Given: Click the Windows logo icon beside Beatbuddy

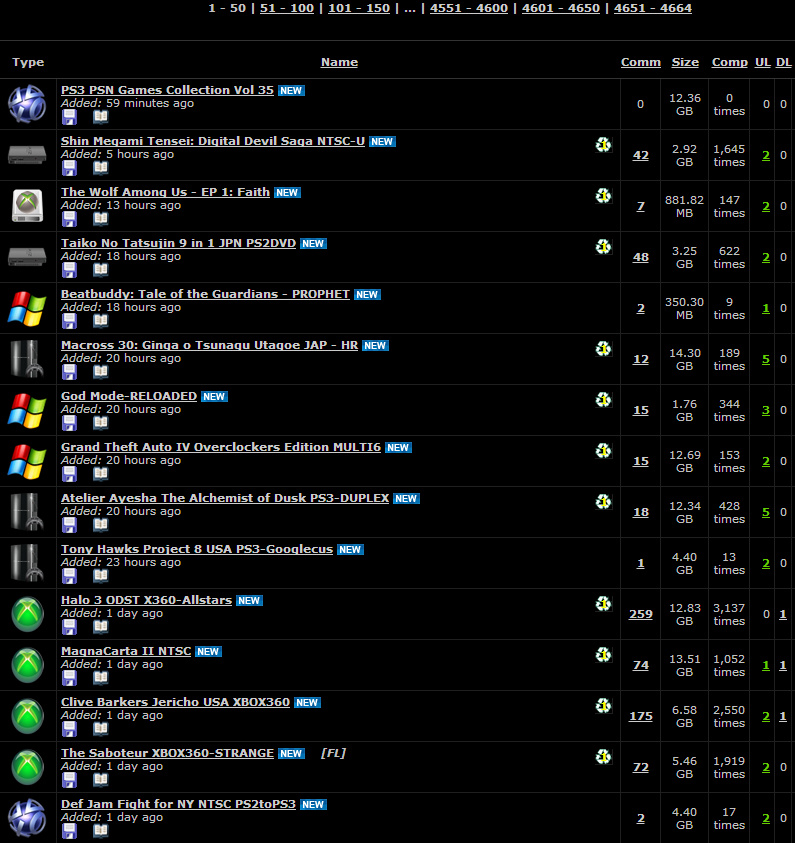Looking at the screenshot, I should (27, 308).
